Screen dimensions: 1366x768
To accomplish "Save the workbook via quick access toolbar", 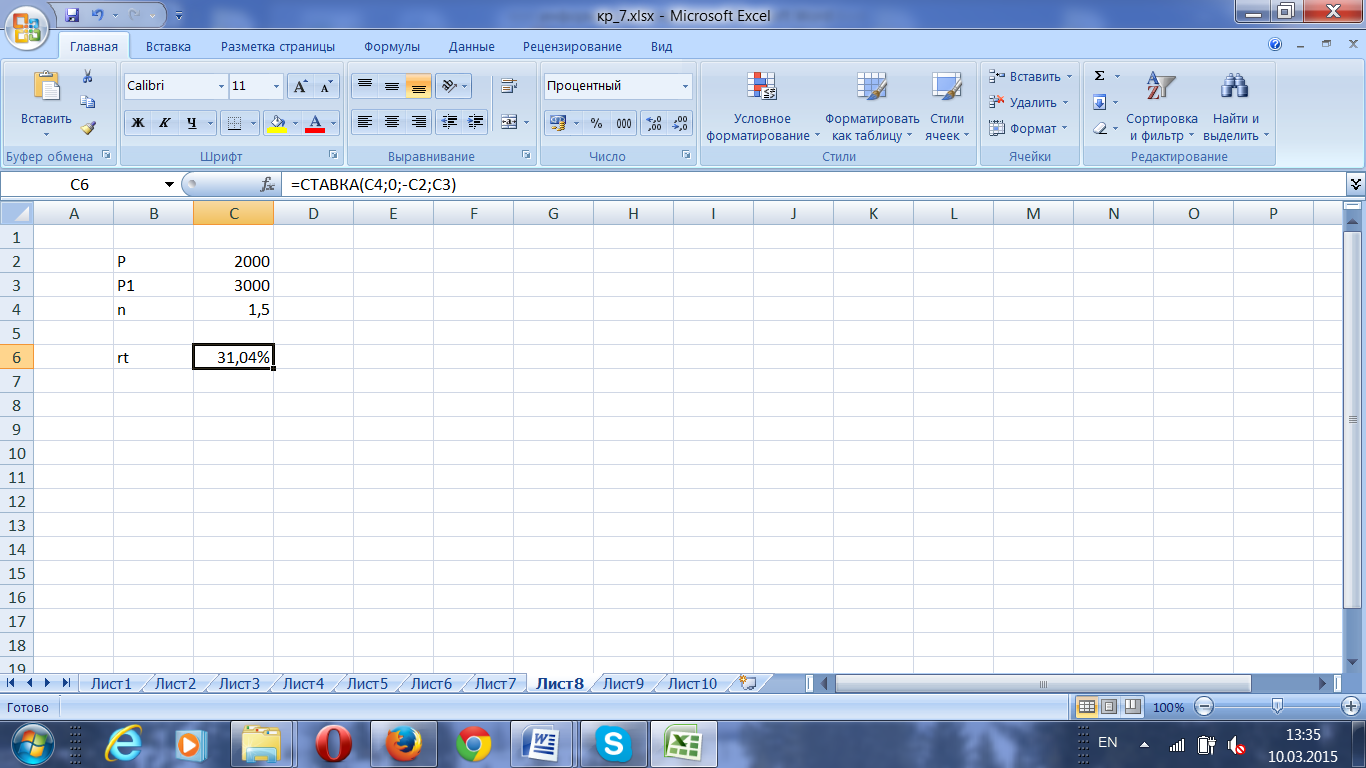I will (x=72, y=15).
